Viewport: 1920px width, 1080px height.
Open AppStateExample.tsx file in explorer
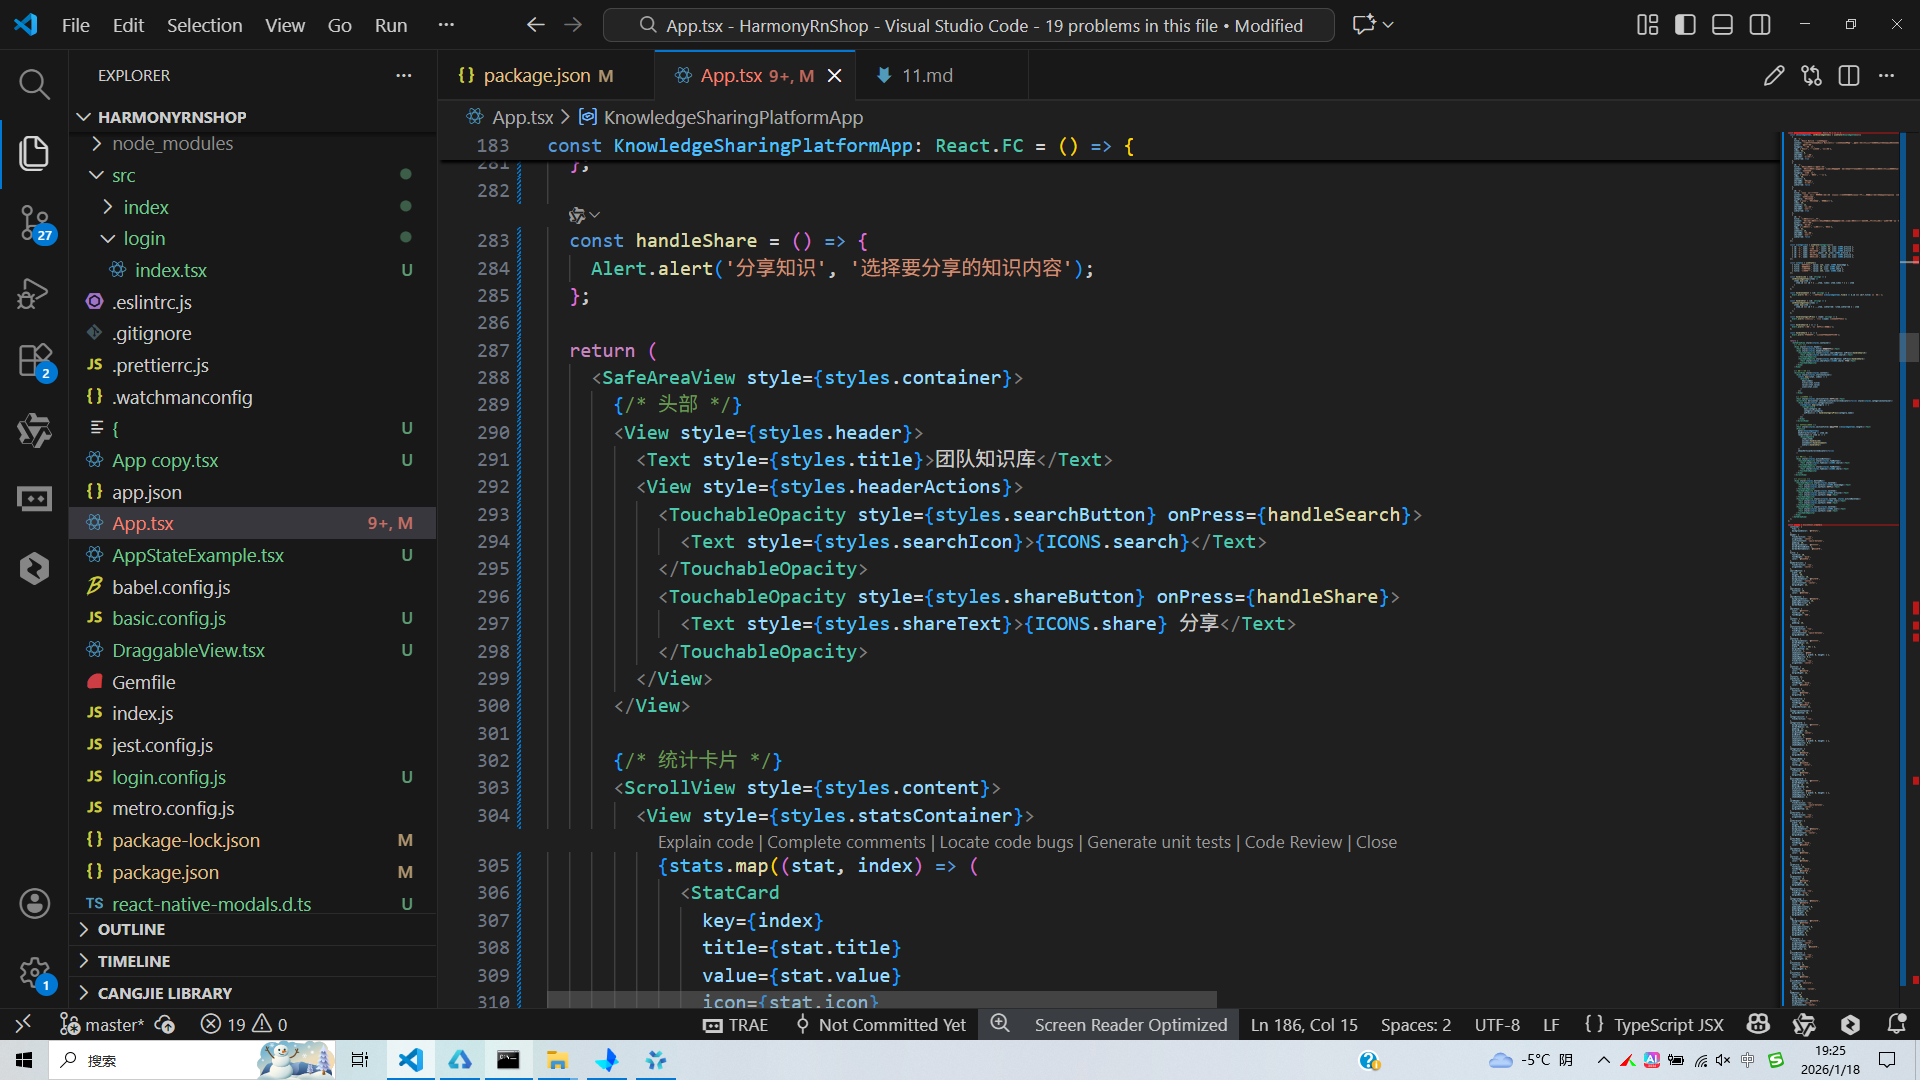[x=198, y=555]
